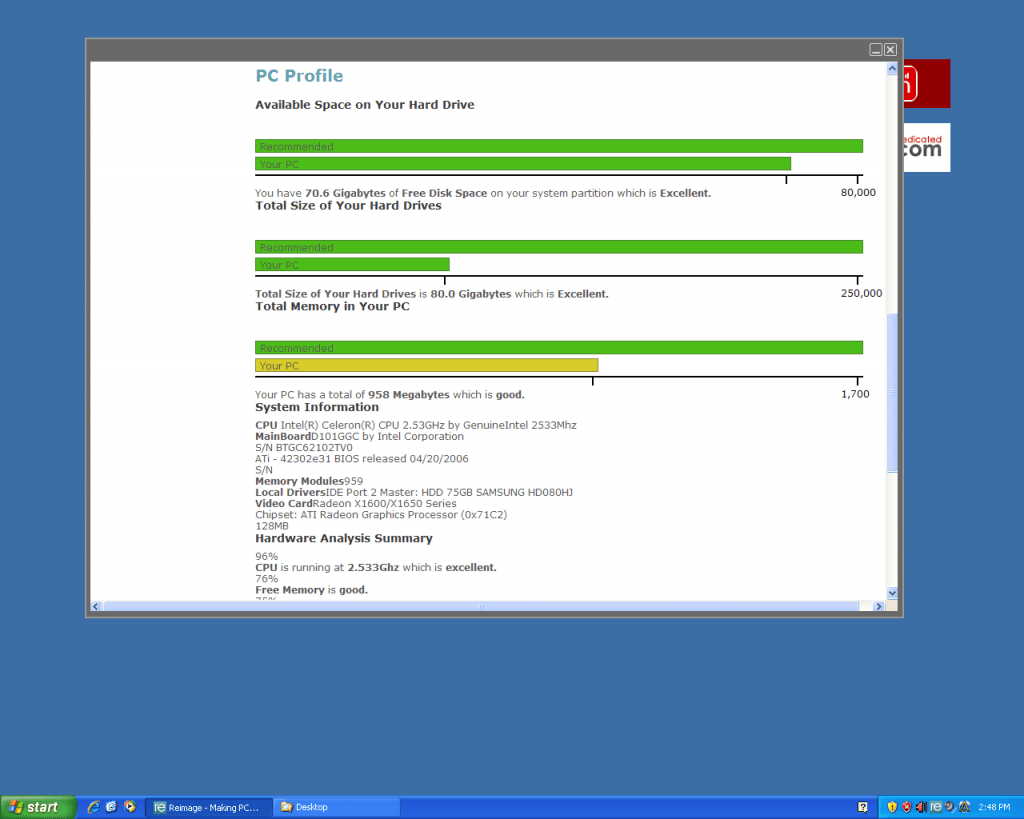
Task: Click the speaker volume icon in the tray
Action: point(920,807)
